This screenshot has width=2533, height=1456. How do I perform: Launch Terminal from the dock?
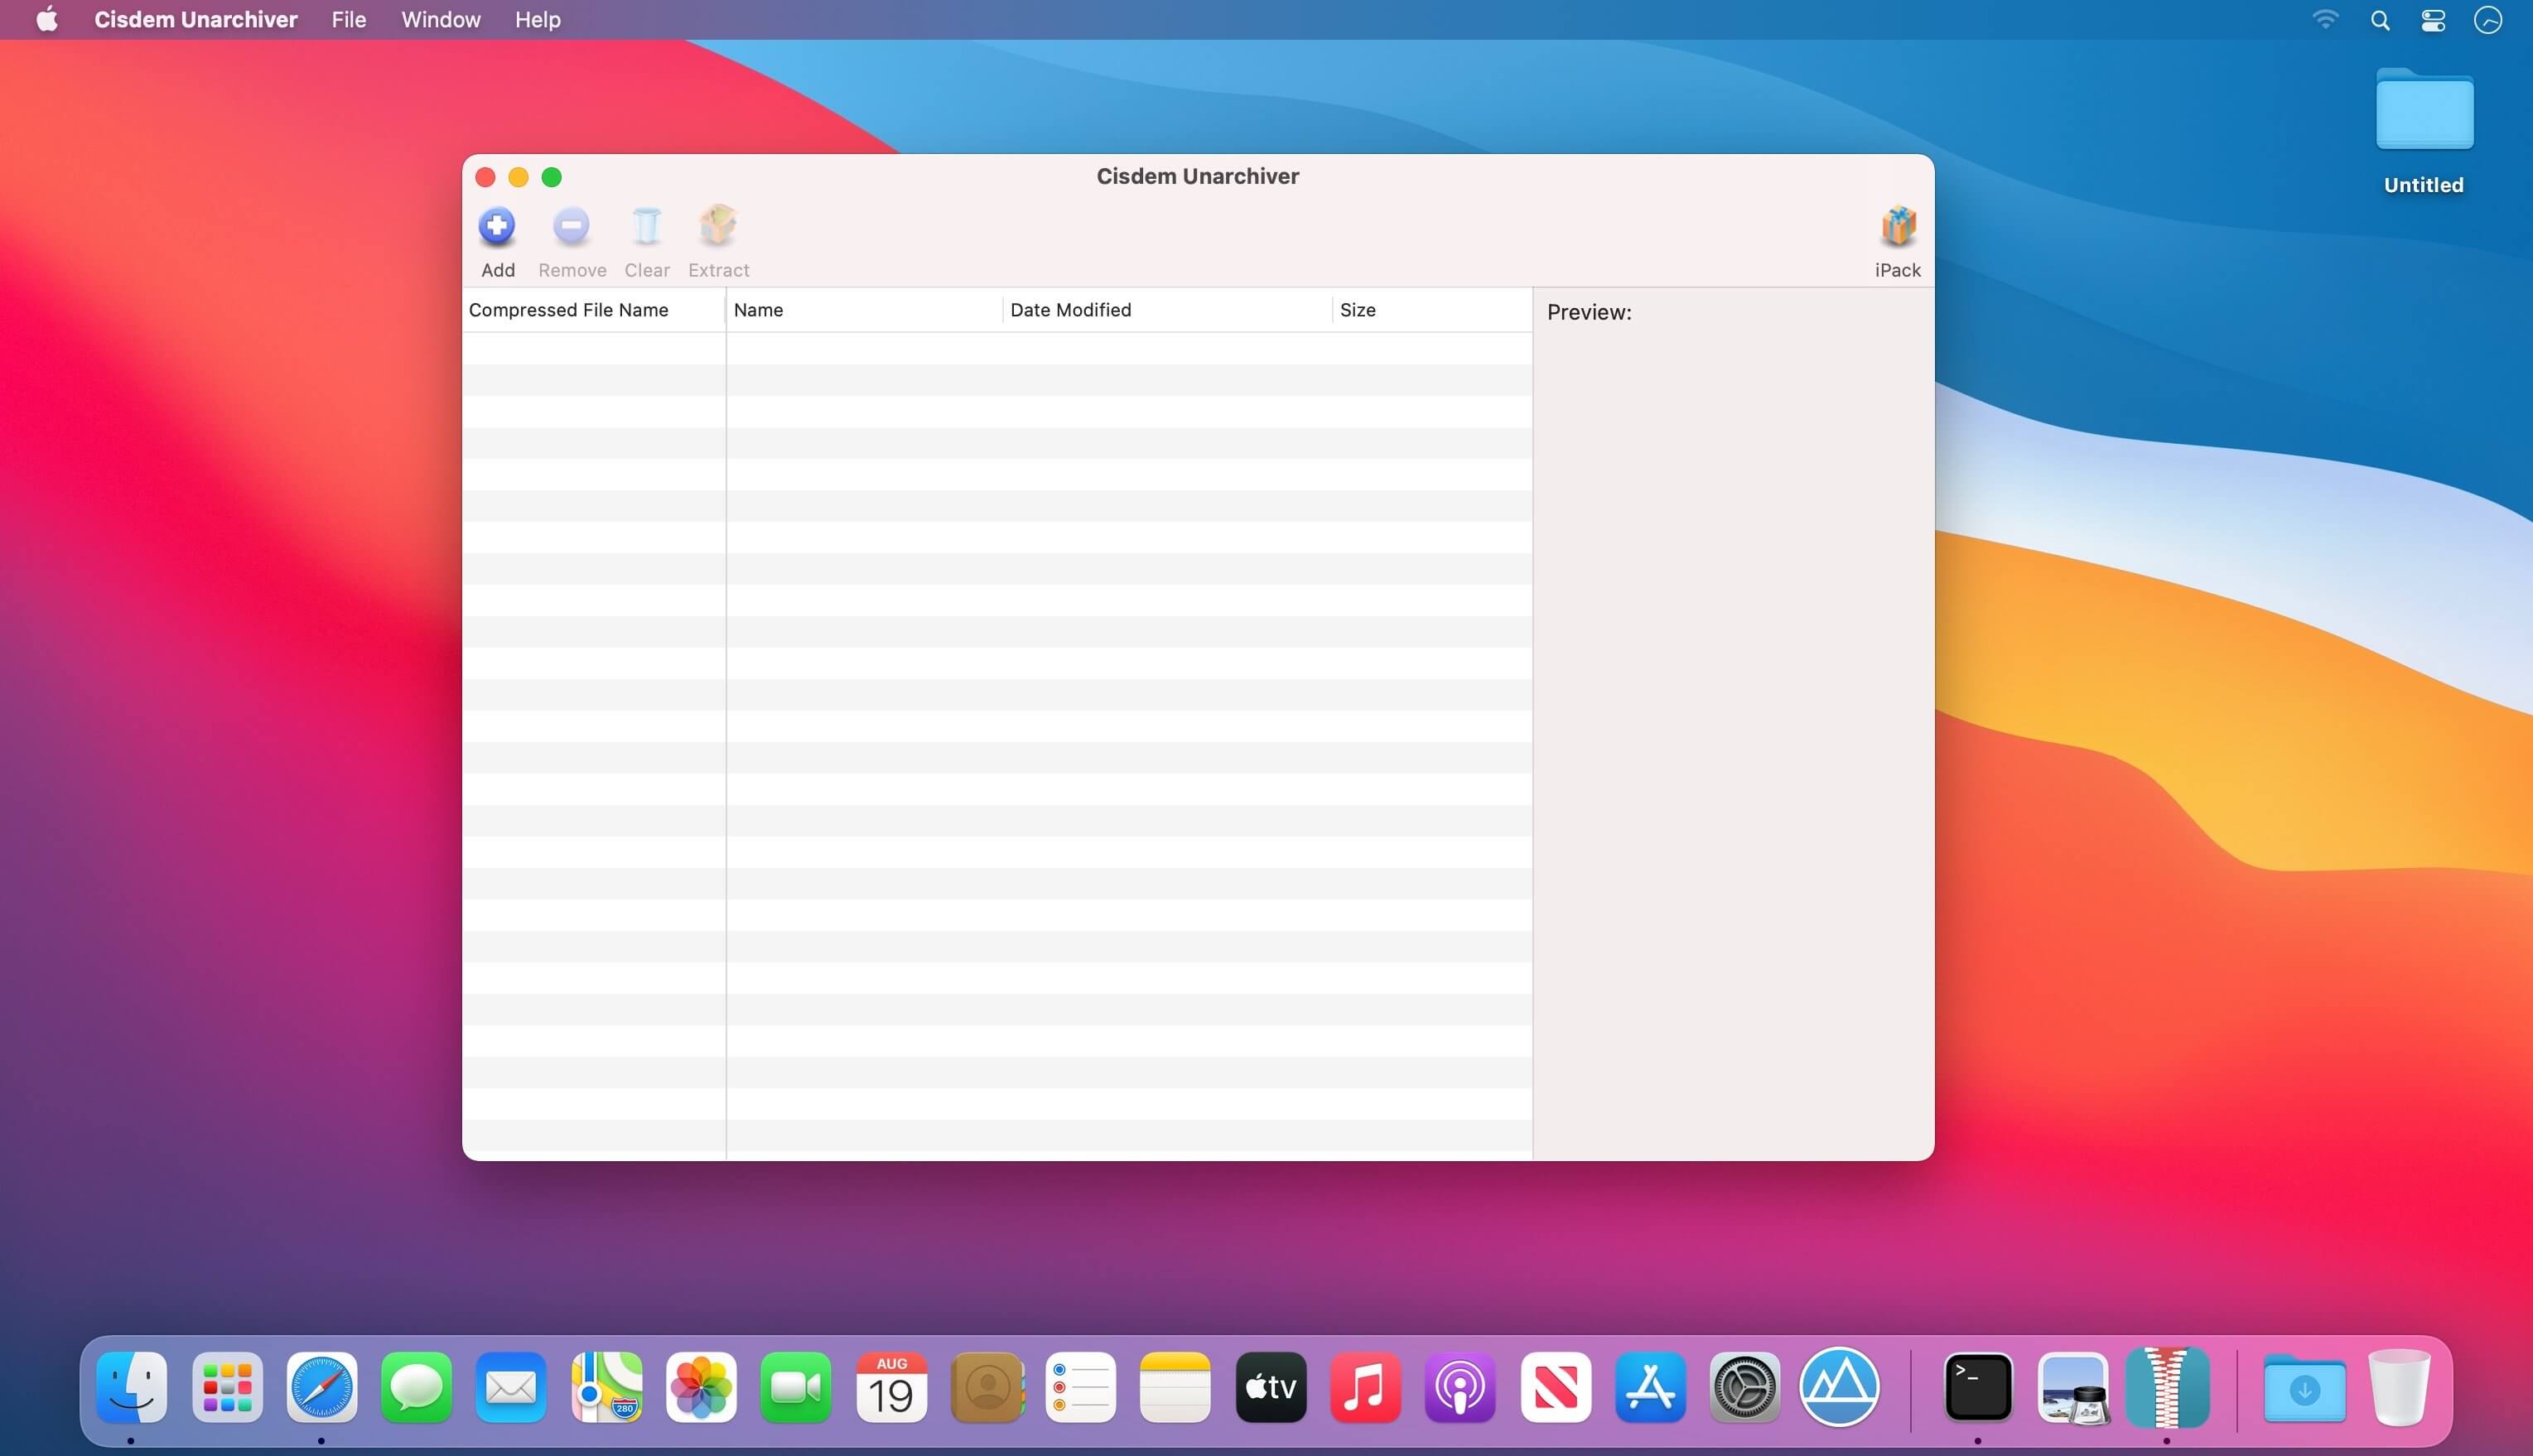coord(1977,1387)
